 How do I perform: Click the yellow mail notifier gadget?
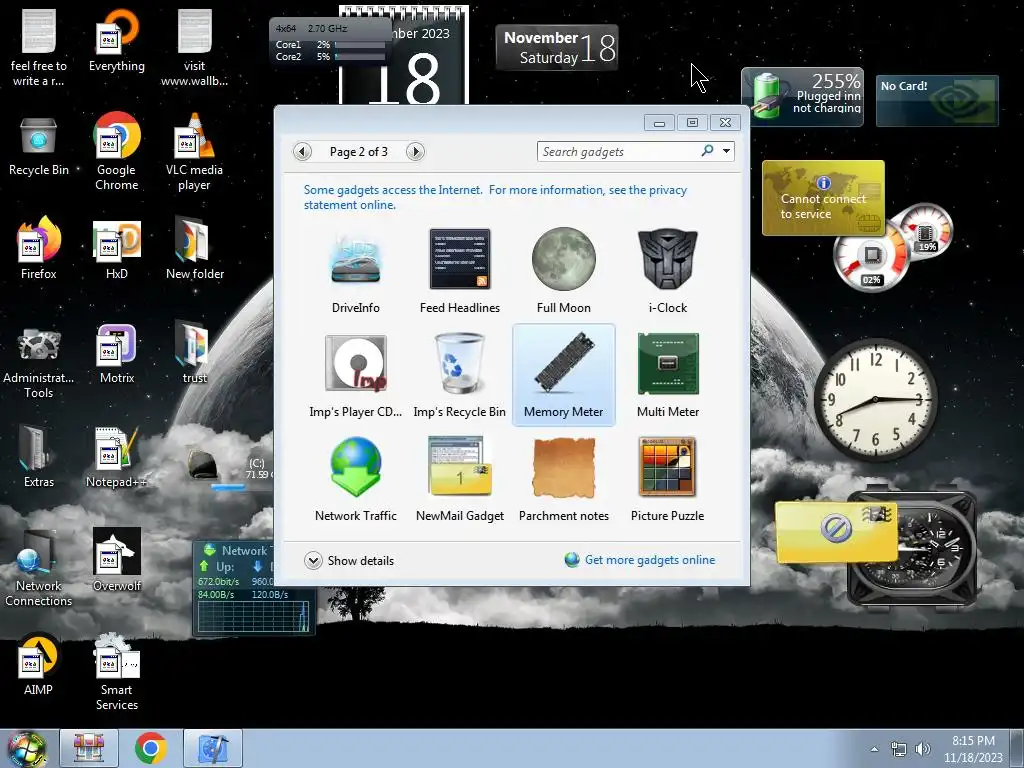click(x=836, y=532)
